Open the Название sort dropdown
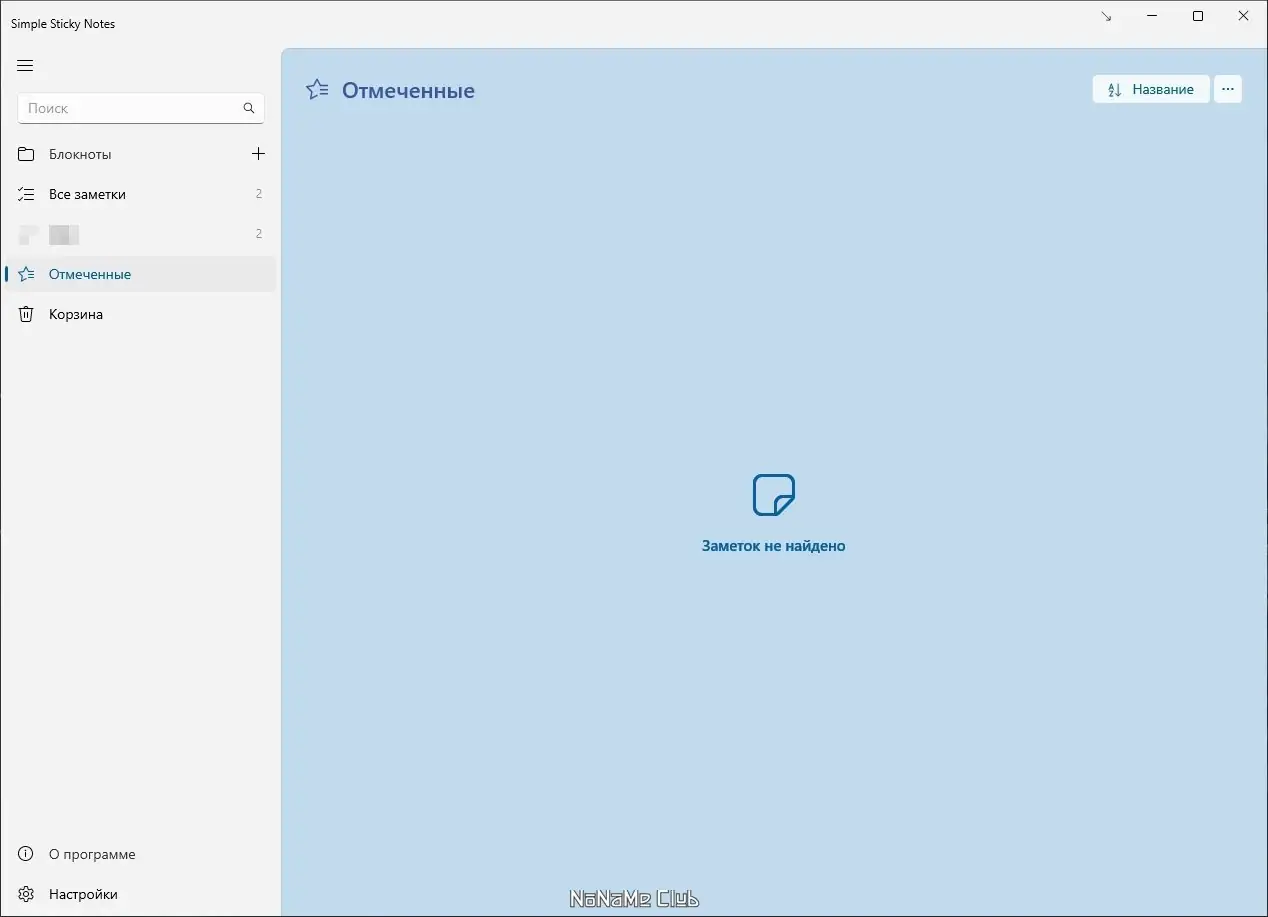 [x=1151, y=89]
